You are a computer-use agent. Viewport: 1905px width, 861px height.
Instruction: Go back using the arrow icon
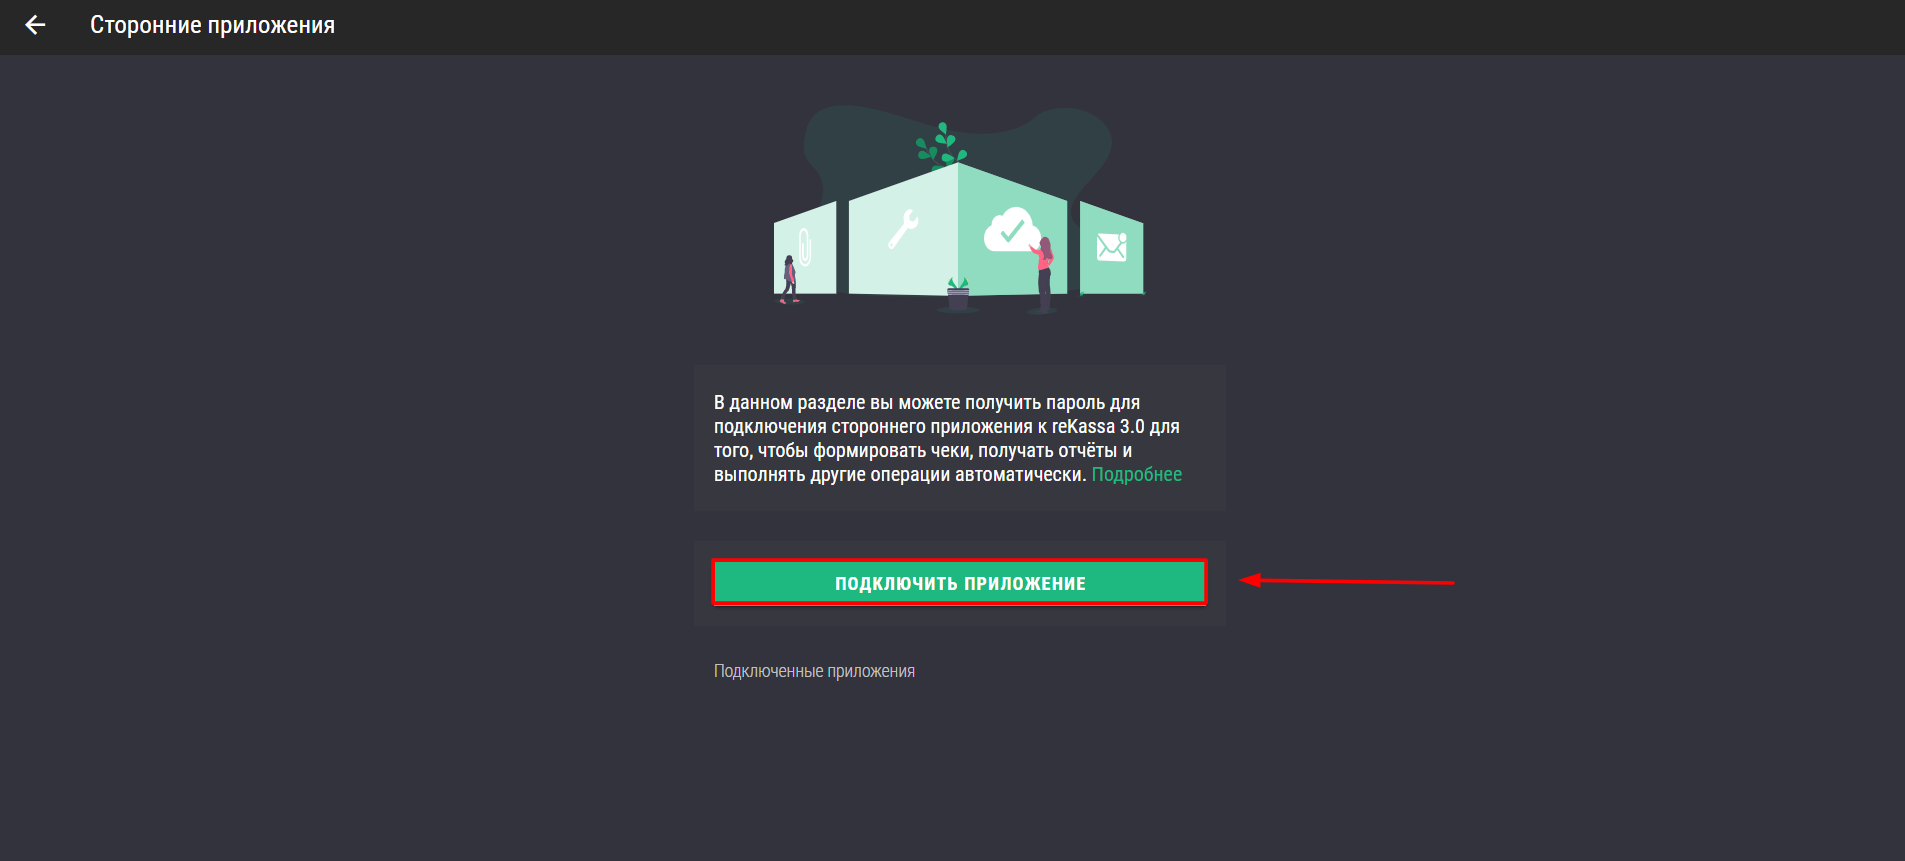(x=35, y=25)
